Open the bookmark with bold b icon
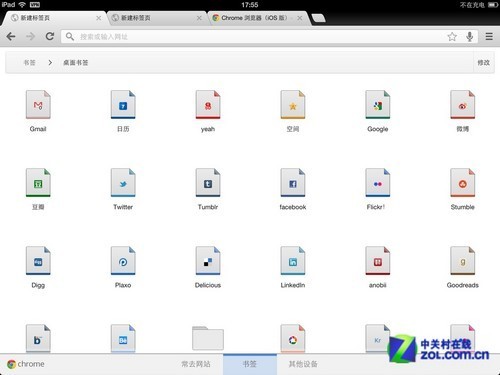The image size is (500, 375). 38,338
